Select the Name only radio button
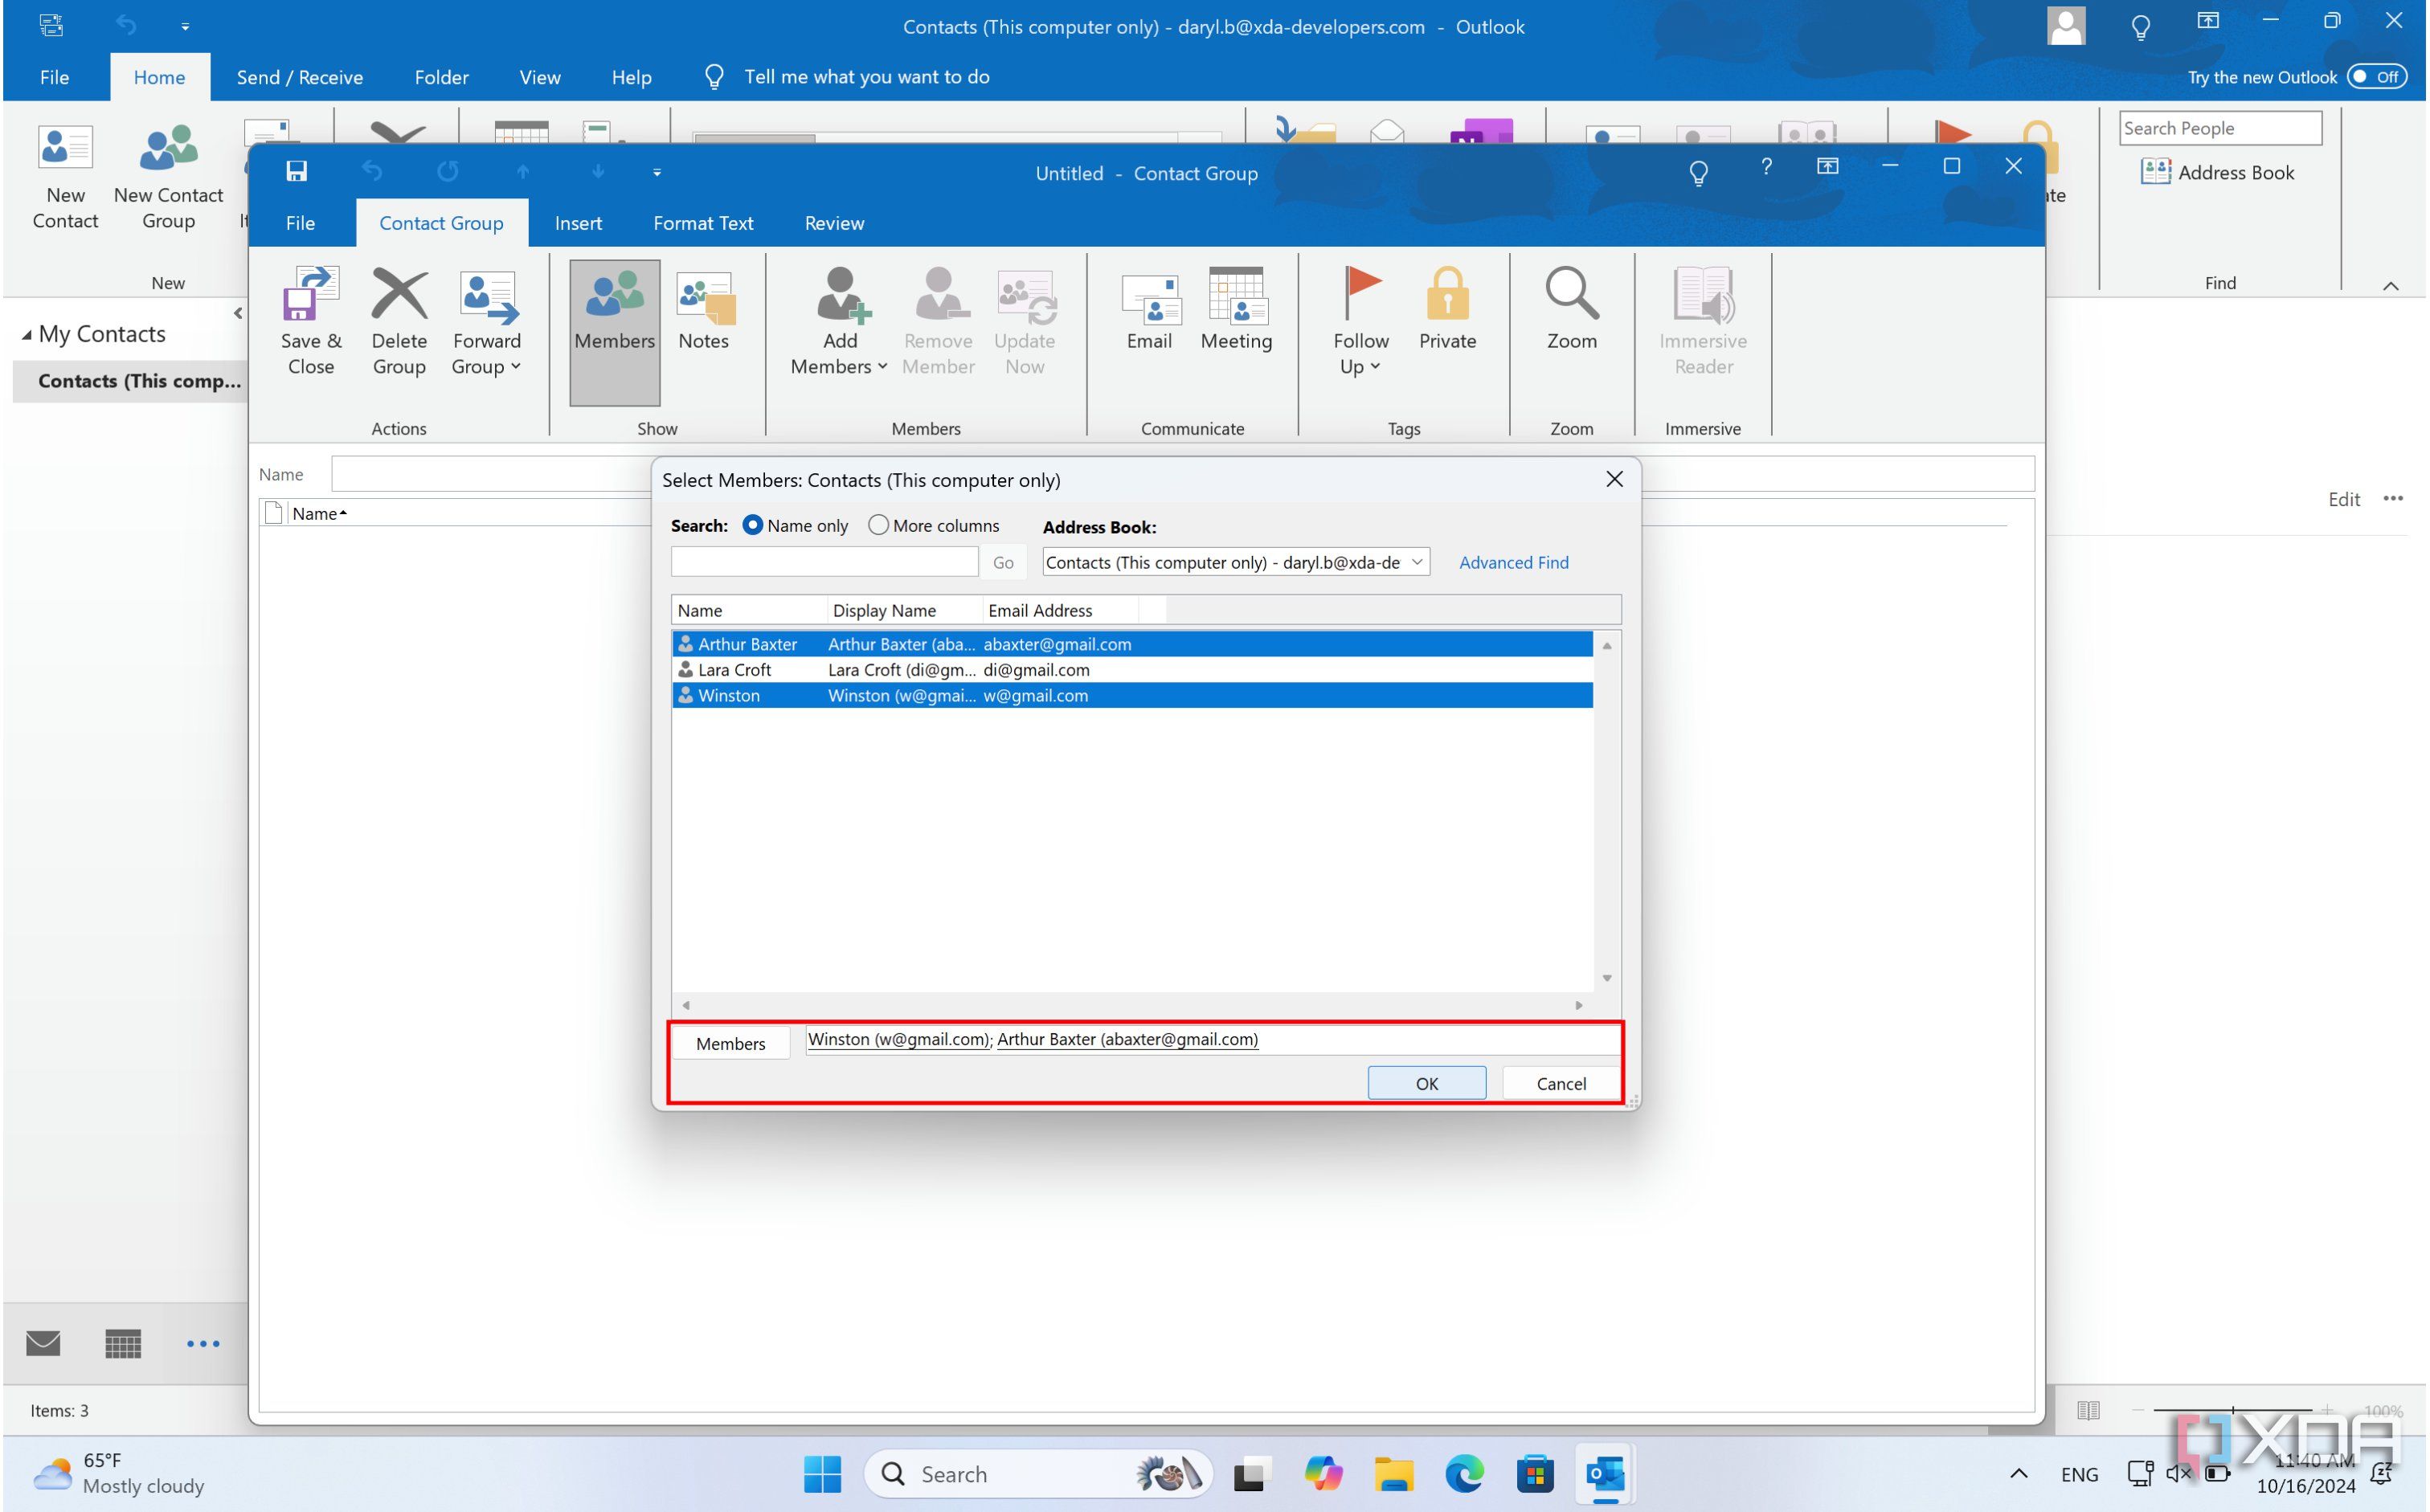 752,525
